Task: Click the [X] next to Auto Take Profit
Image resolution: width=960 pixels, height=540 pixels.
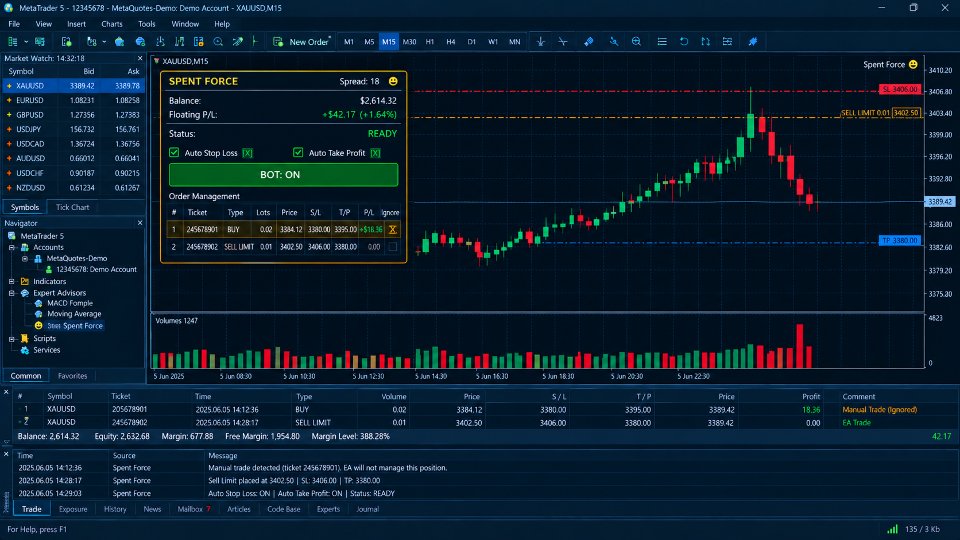Action: pyautogui.click(x=375, y=153)
